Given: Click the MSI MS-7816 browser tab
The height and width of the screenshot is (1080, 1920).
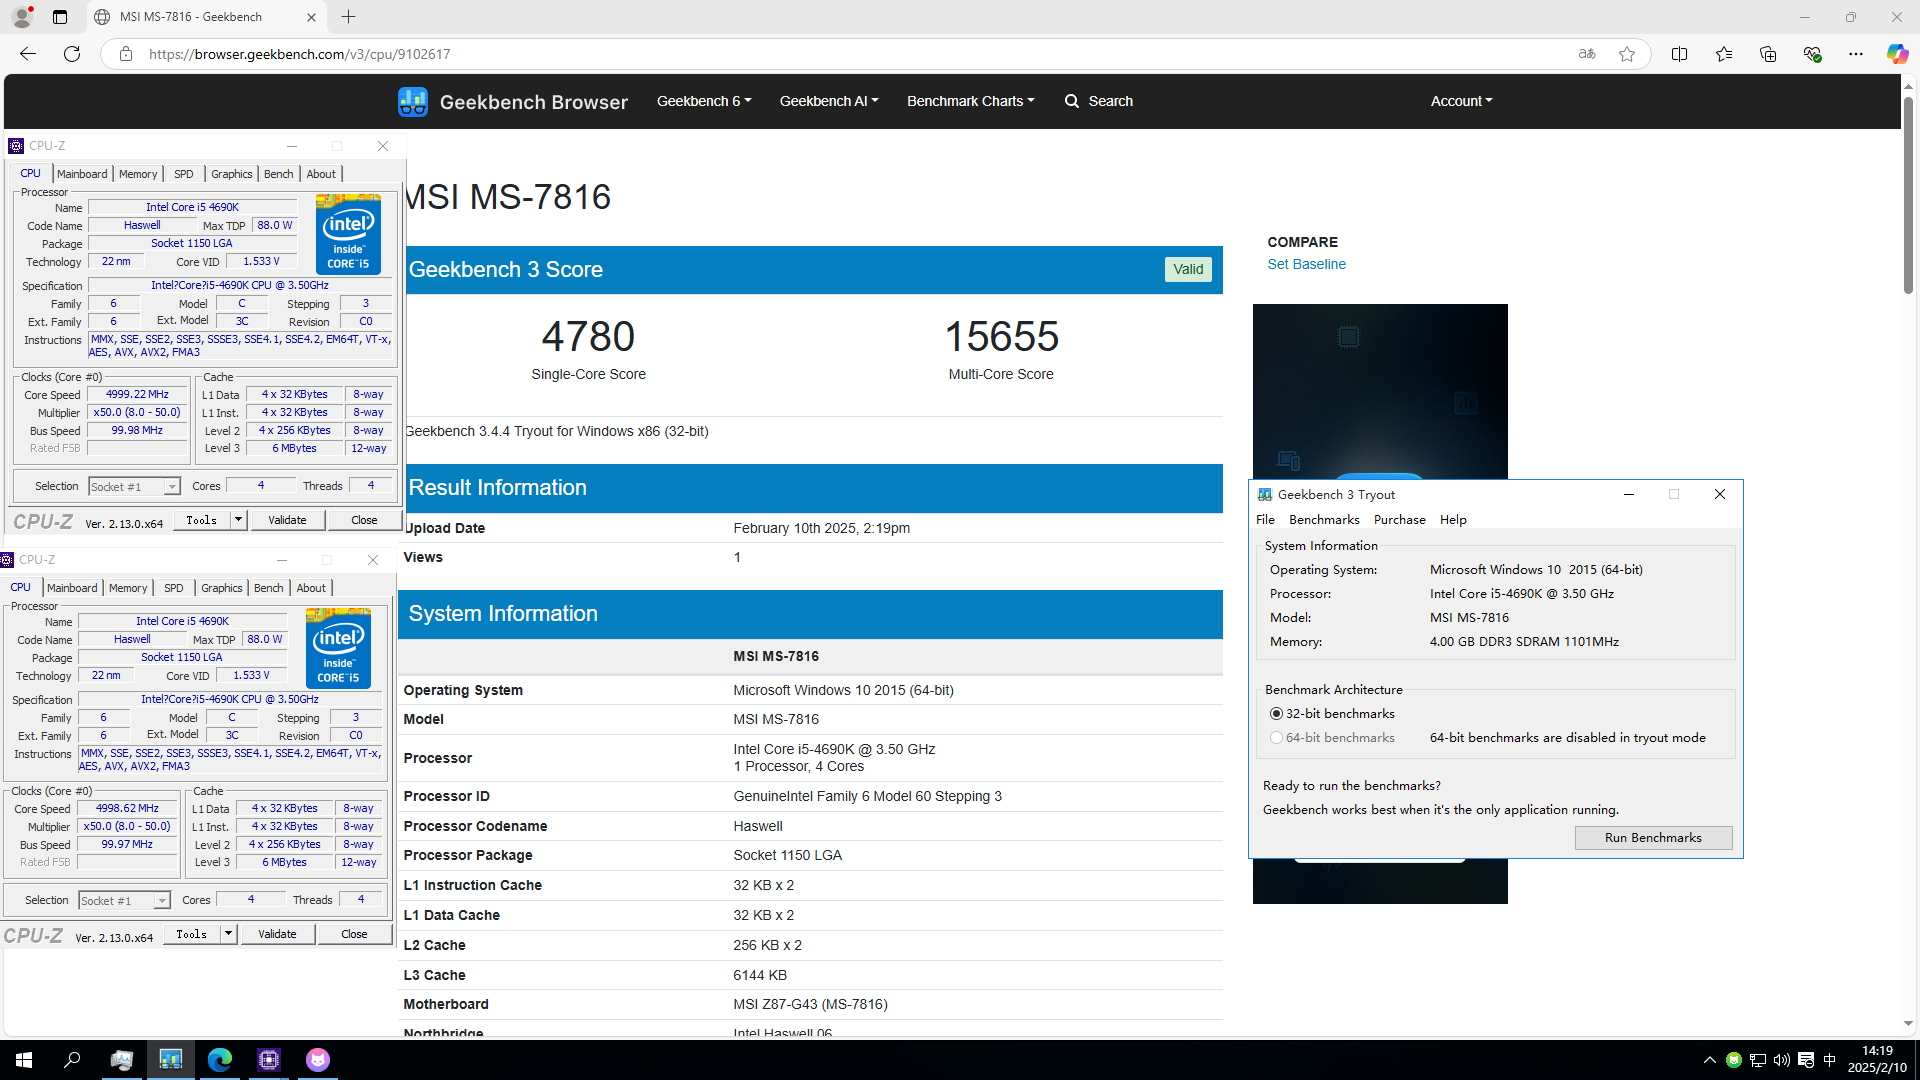Looking at the screenshot, I should click(x=206, y=17).
